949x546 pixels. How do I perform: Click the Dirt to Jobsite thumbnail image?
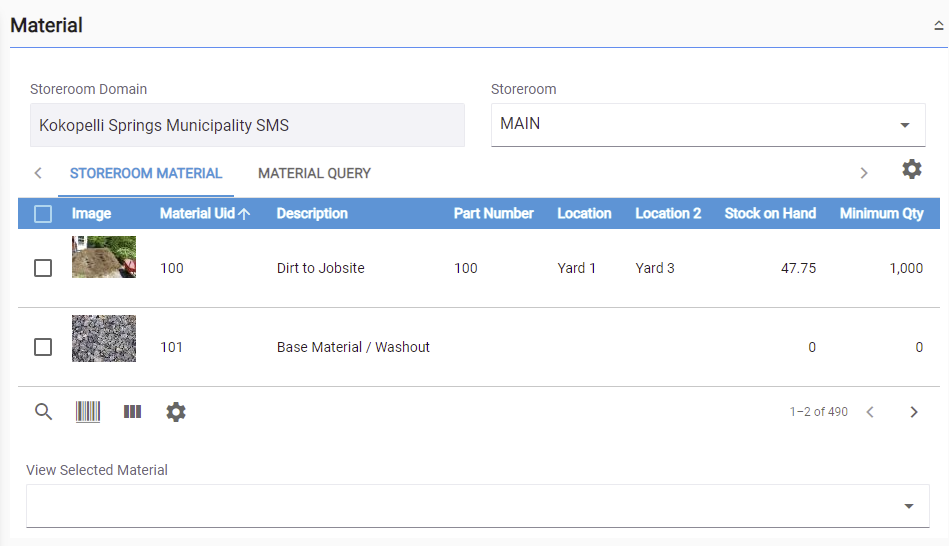point(104,257)
